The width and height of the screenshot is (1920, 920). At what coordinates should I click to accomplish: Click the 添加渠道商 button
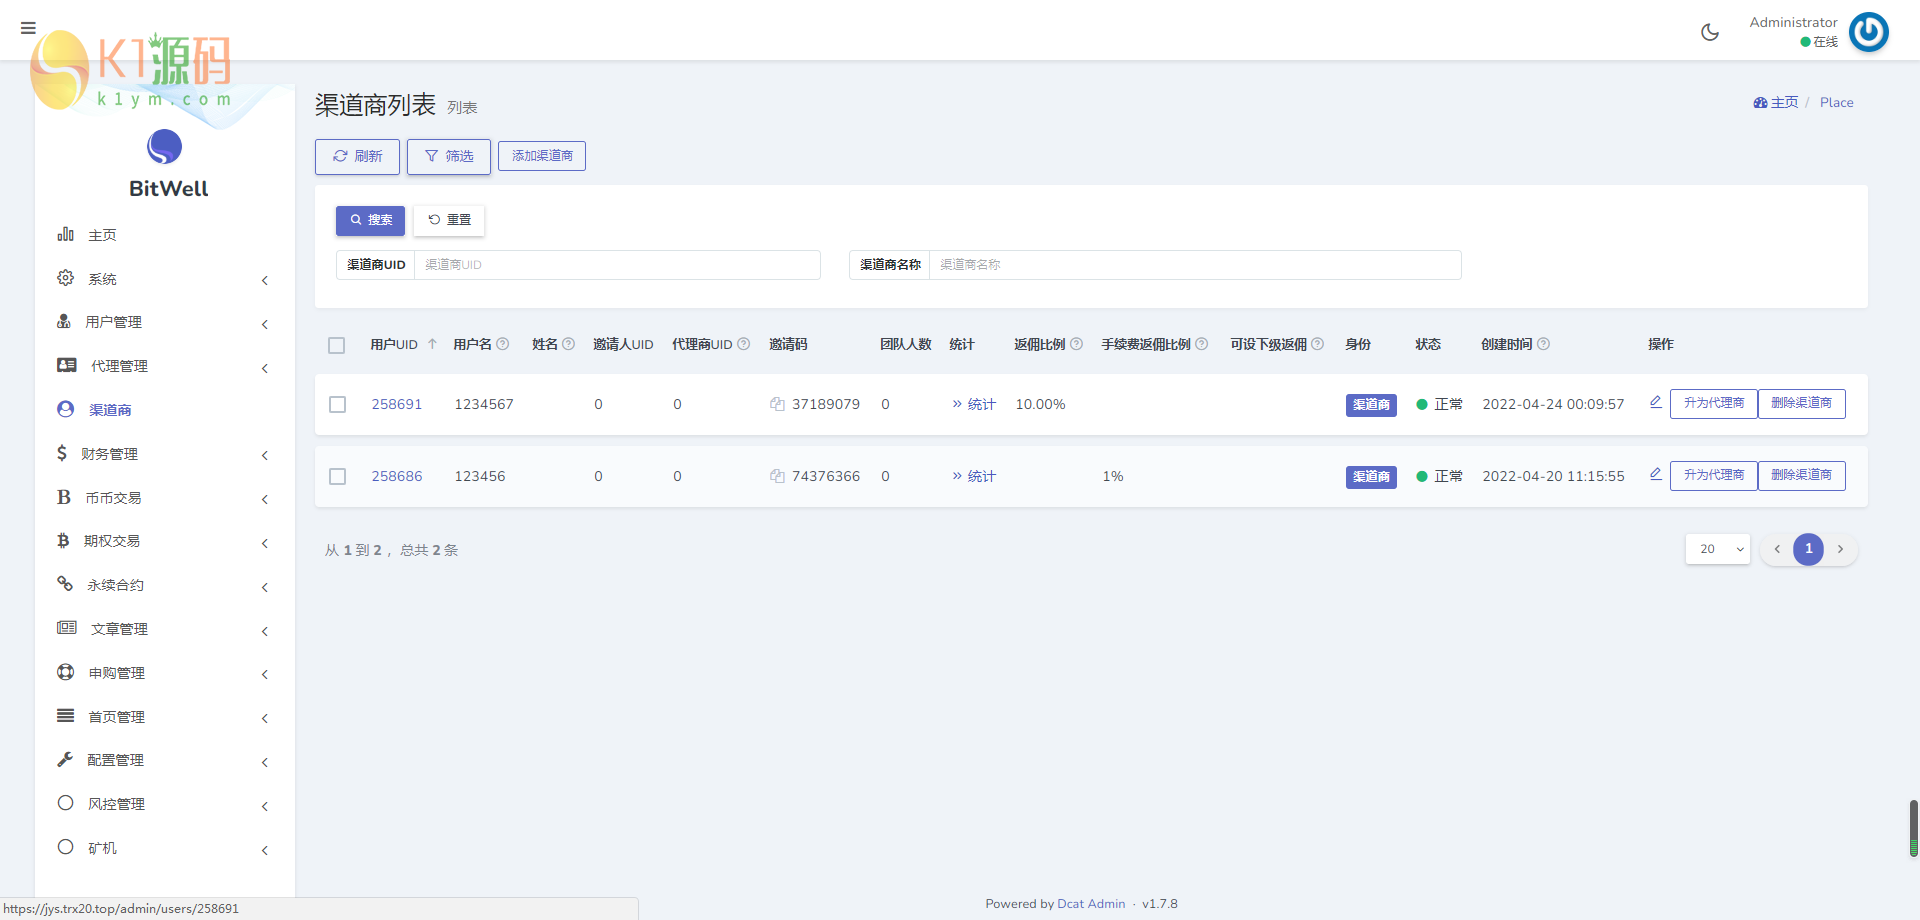pyautogui.click(x=542, y=156)
